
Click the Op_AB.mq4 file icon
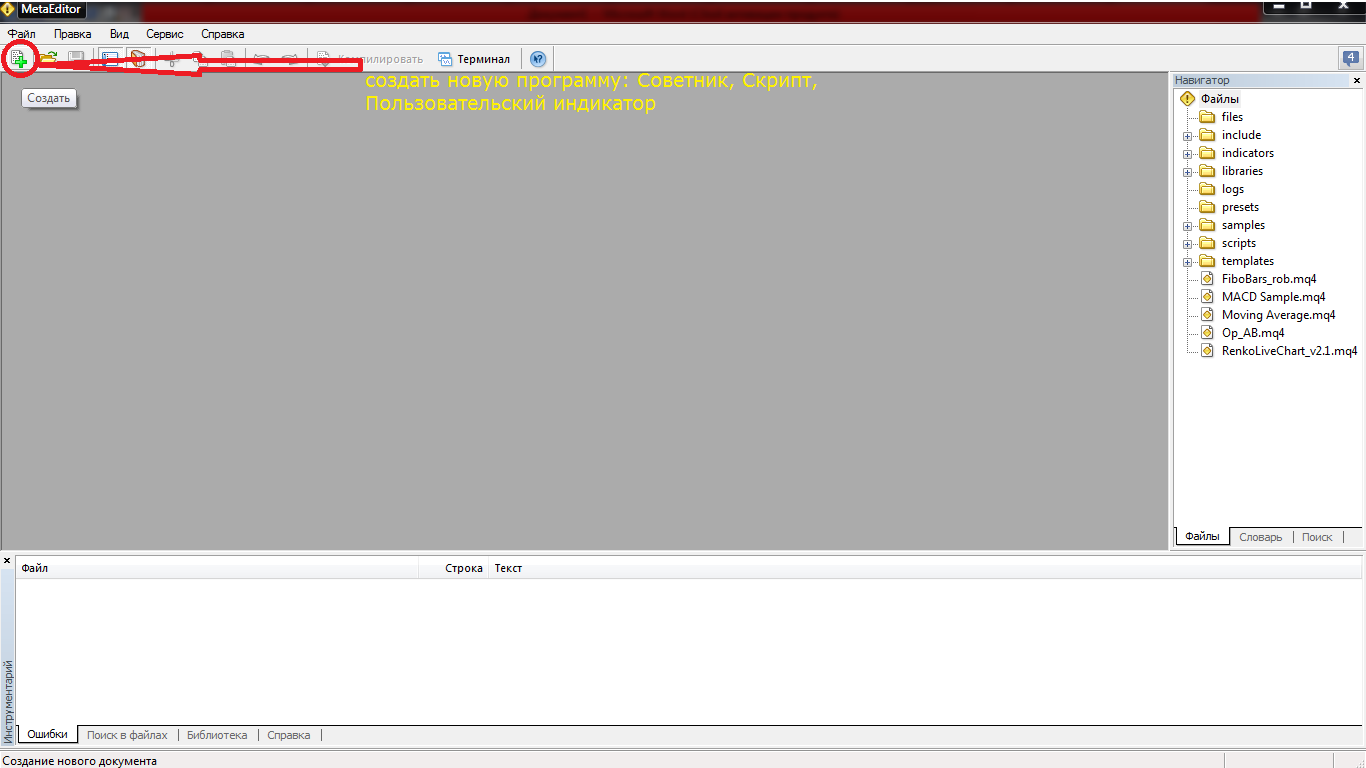click(1207, 333)
